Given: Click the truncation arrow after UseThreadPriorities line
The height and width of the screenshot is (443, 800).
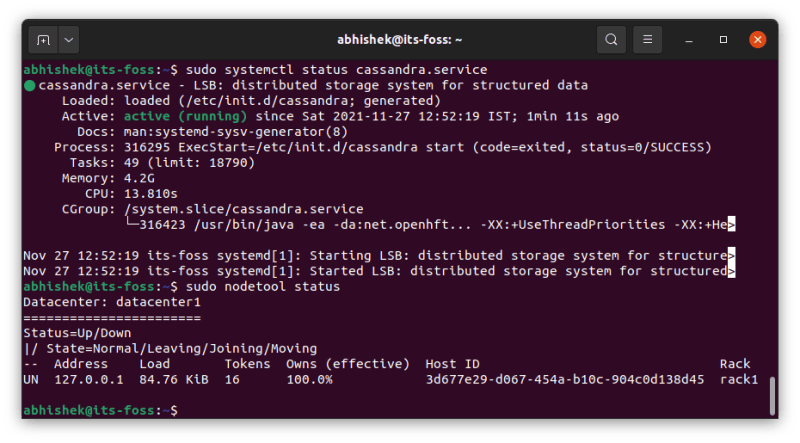Looking at the screenshot, I should click(732, 224).
